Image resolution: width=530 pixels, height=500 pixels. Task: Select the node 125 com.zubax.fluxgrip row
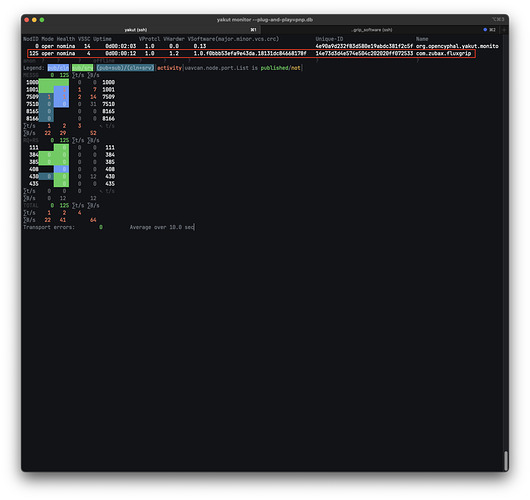pyautogui.click(x=251, y=53)
